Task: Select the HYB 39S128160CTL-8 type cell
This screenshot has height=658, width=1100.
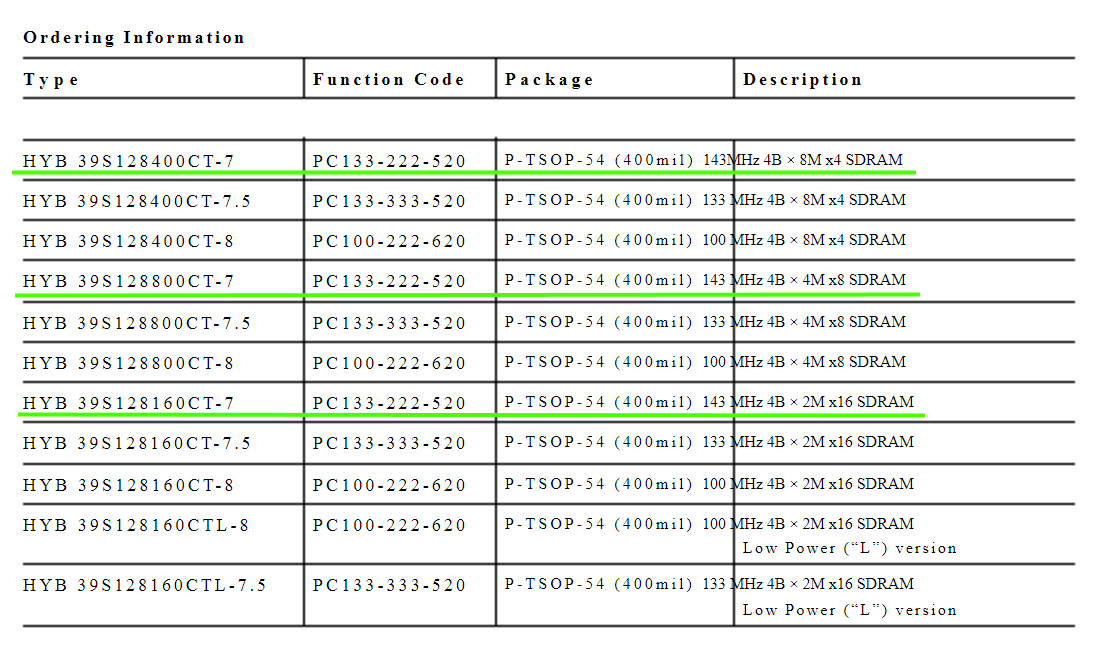Action: click(136, 525)
